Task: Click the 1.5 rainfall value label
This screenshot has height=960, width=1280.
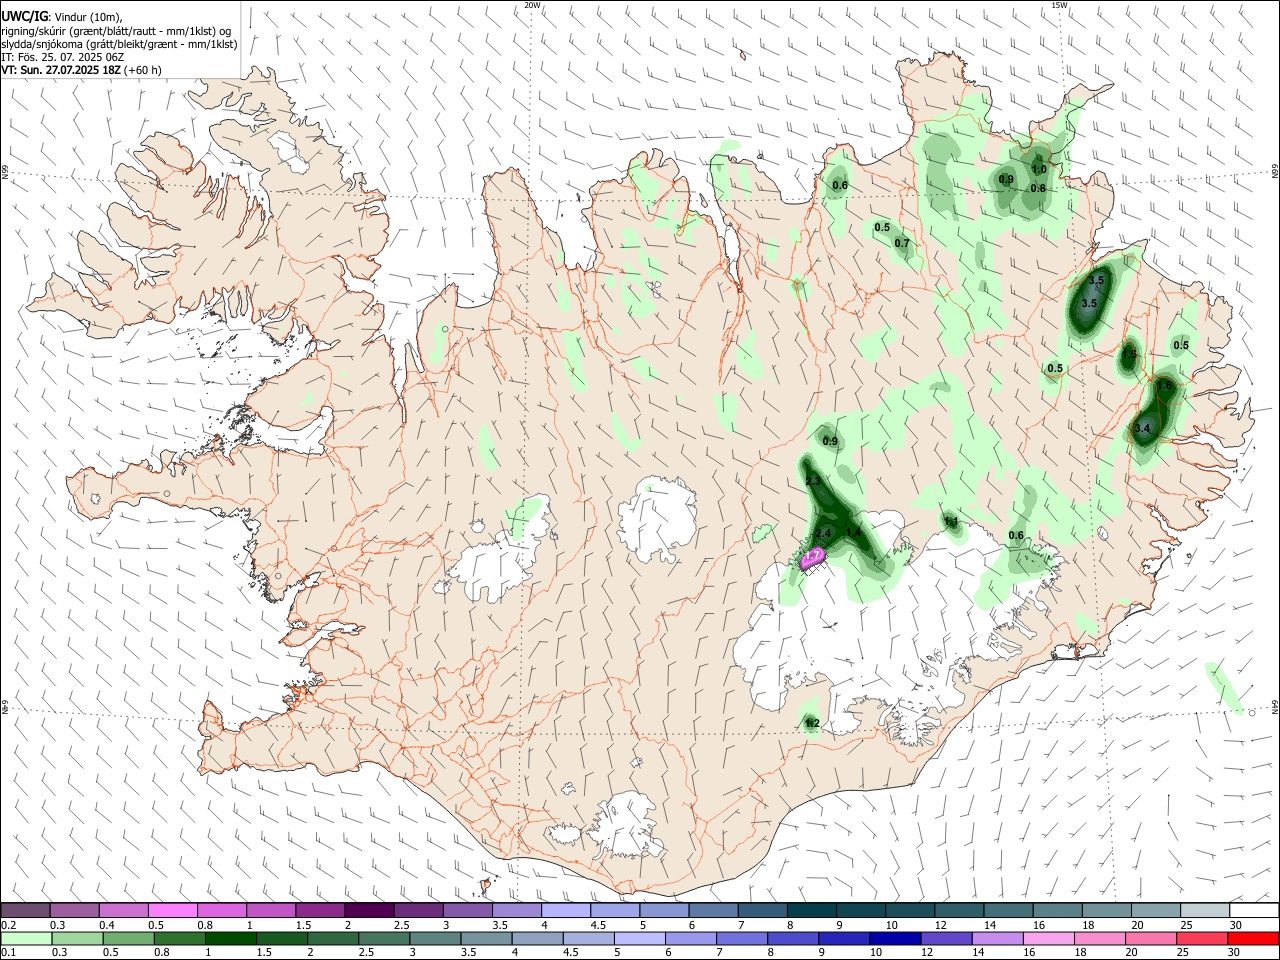Action: click(1129, 354)
